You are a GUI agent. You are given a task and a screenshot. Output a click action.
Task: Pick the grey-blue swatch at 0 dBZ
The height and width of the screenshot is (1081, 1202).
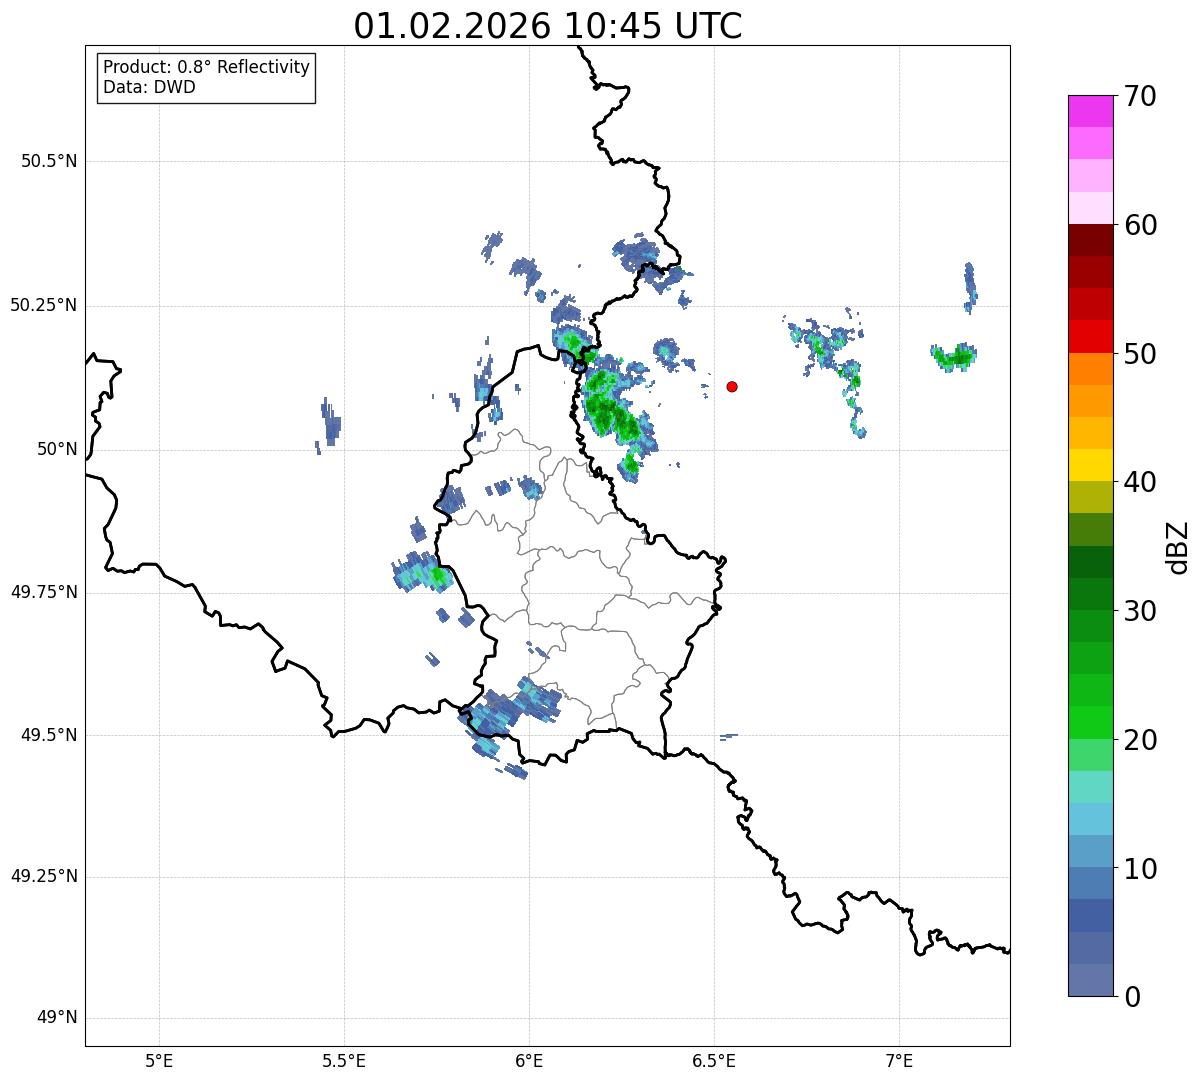1090,980
